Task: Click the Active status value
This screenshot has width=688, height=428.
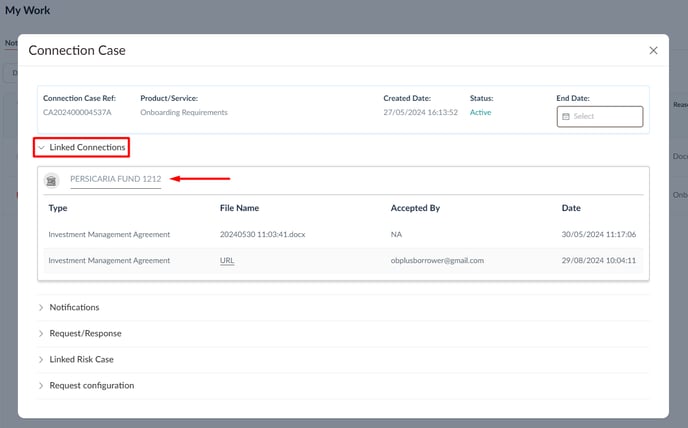Action: [480, 112]
